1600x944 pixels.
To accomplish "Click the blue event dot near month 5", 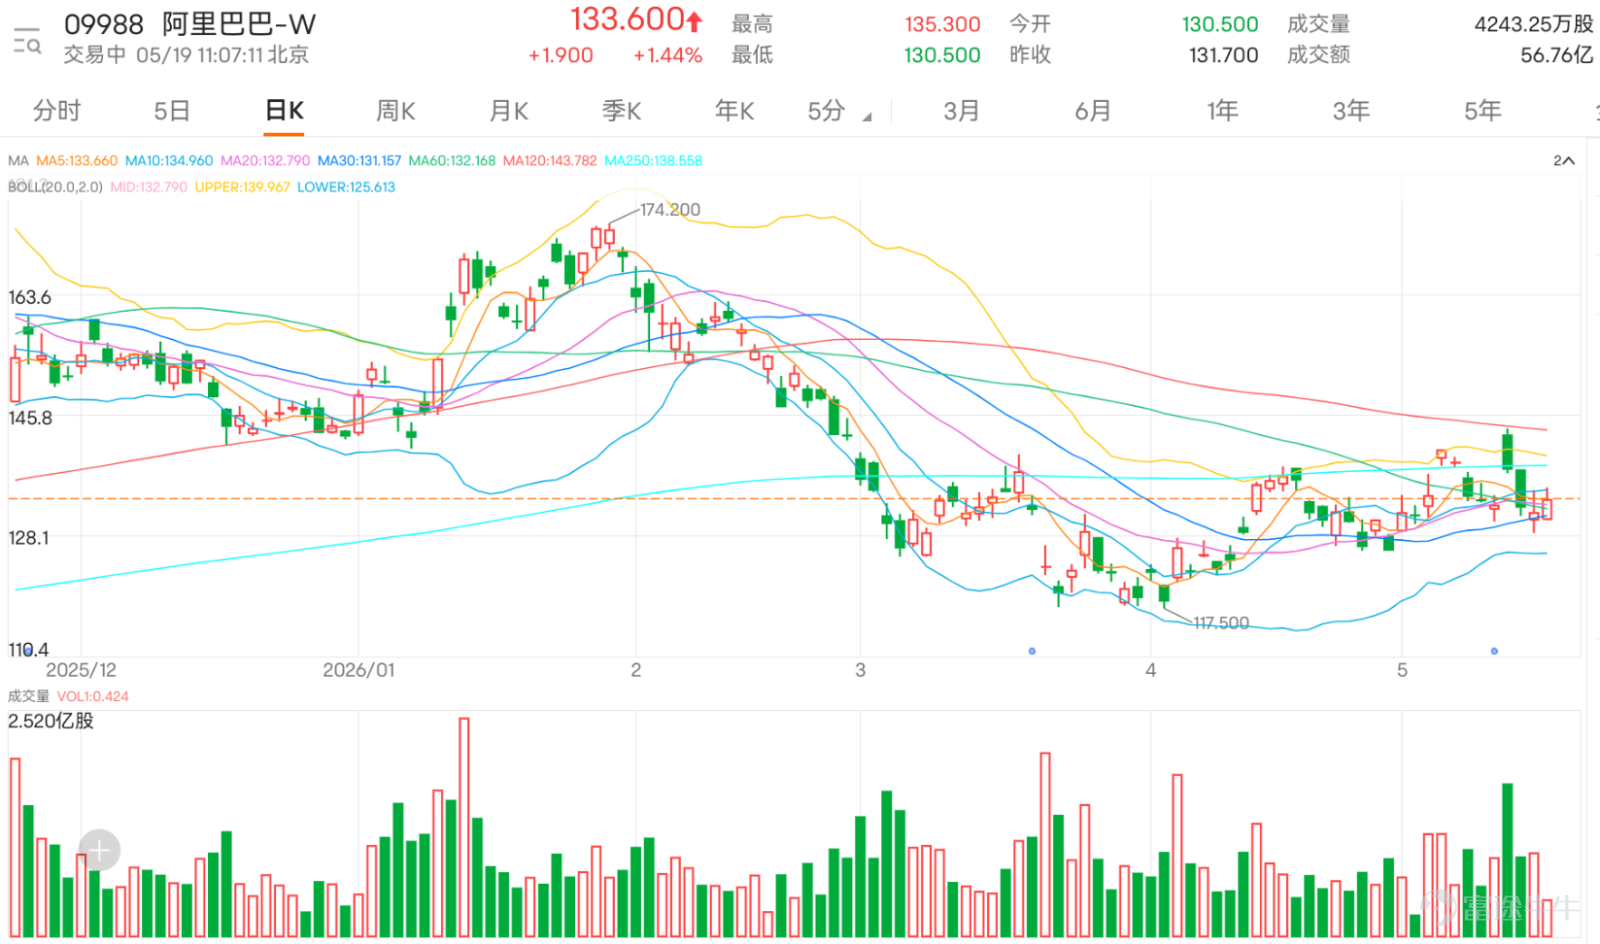I will point(1494,651).
